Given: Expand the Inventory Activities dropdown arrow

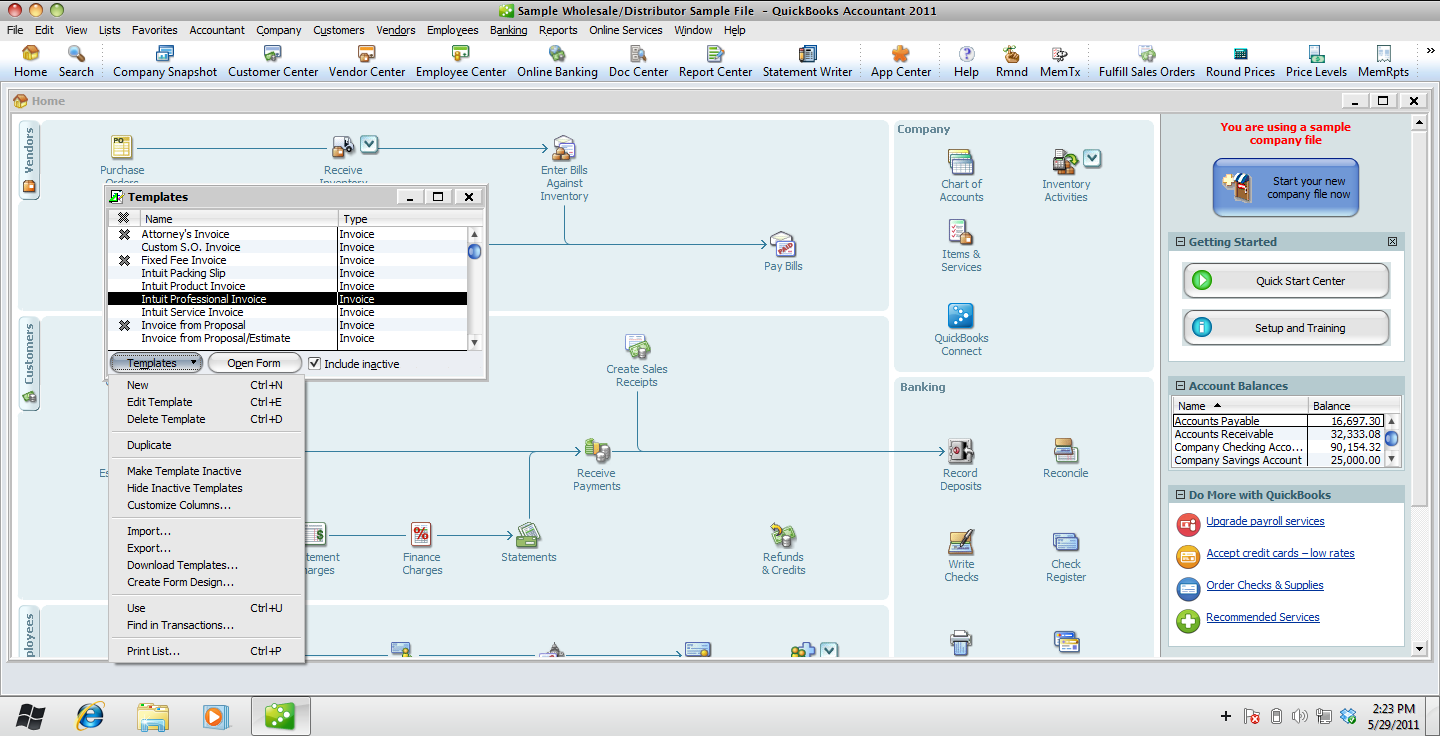Looking at the screenshot, I should click(x=1092, y=158).
